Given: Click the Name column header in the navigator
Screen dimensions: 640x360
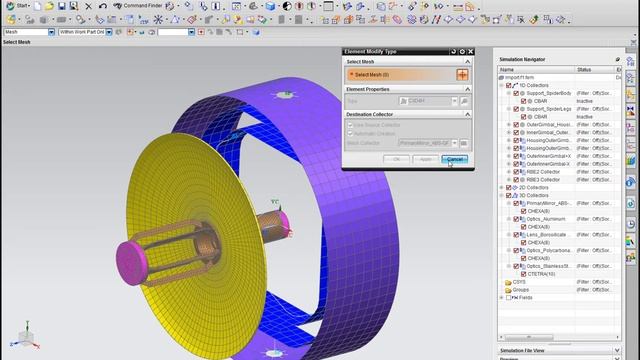Looking at the screenshot, I should (x=536, y=70).
